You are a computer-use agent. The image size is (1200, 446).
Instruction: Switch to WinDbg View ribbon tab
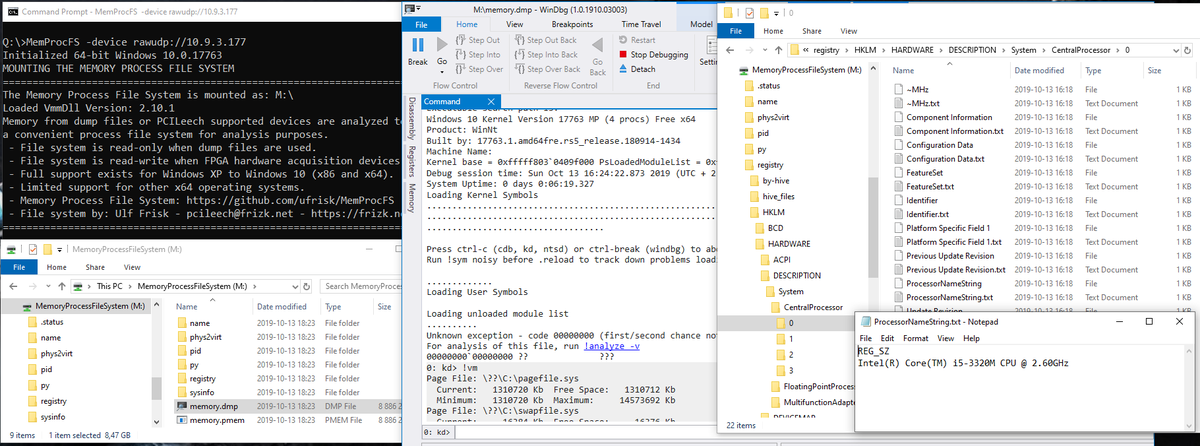[x=515, y=22]
